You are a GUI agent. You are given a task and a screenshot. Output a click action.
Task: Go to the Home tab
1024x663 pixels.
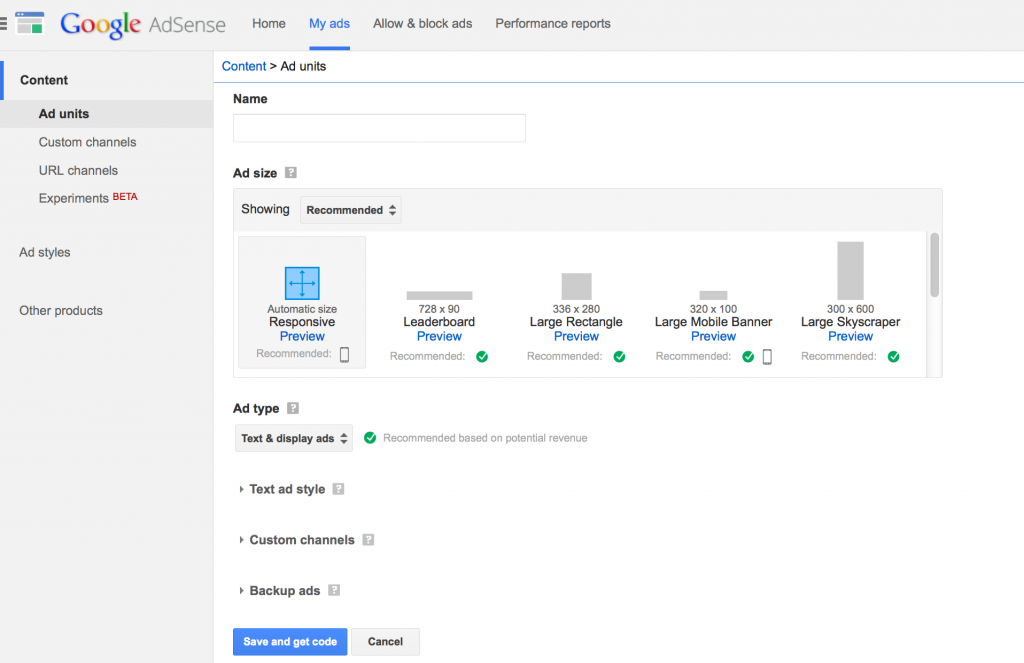pos(269,24)
